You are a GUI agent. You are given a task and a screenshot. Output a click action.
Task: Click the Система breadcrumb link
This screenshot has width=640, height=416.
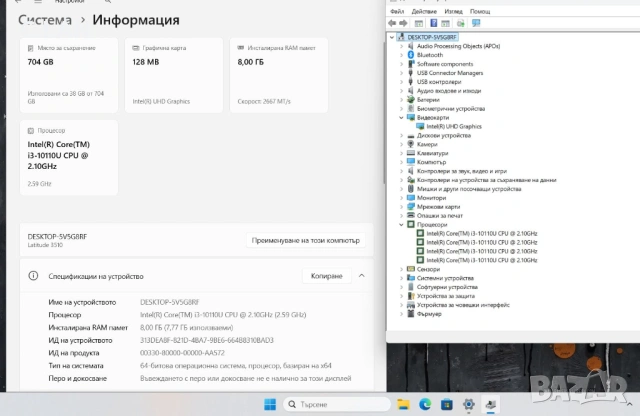click(45, 20)
